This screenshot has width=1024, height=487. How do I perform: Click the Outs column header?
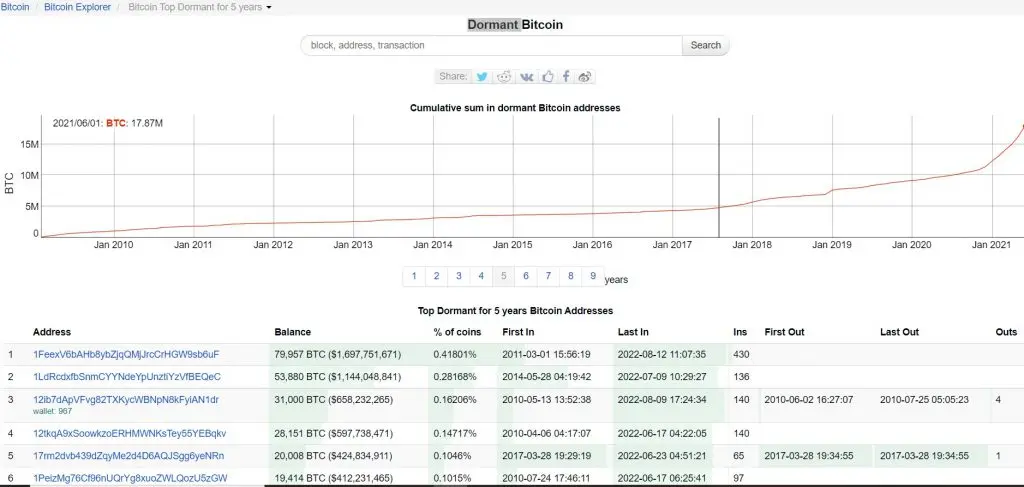pyautogui.click(x=1006, y=332)
